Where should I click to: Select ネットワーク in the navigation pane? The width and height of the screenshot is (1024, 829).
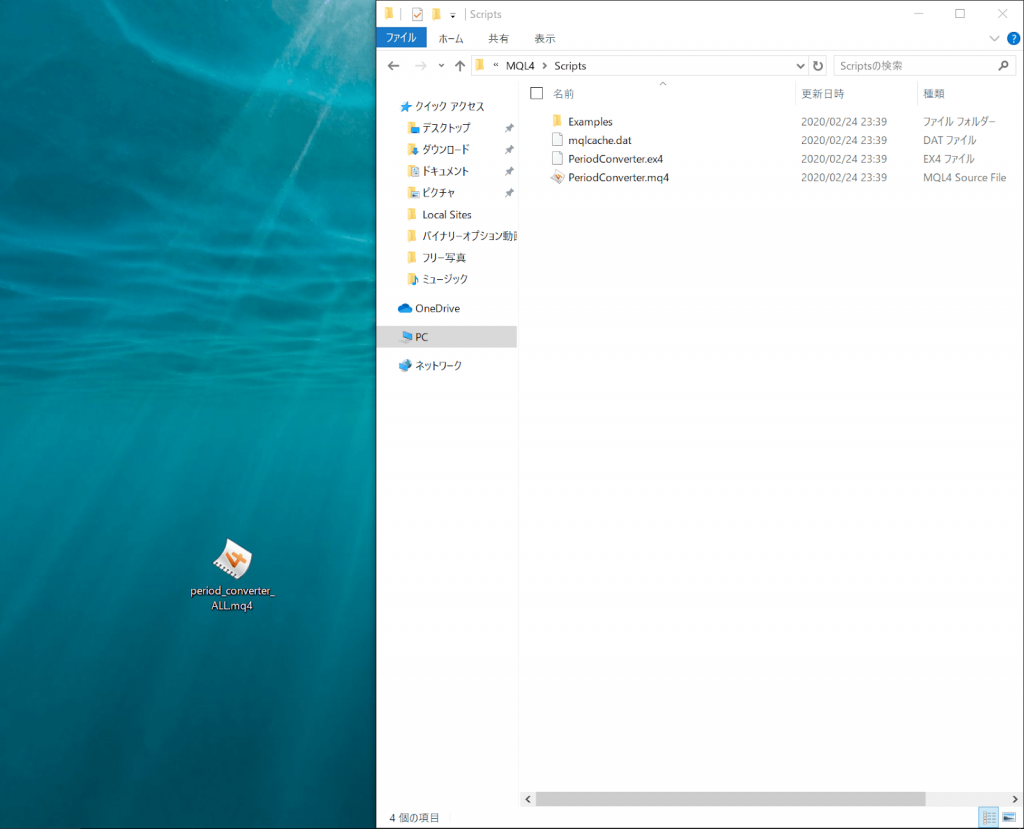point(438,365)
